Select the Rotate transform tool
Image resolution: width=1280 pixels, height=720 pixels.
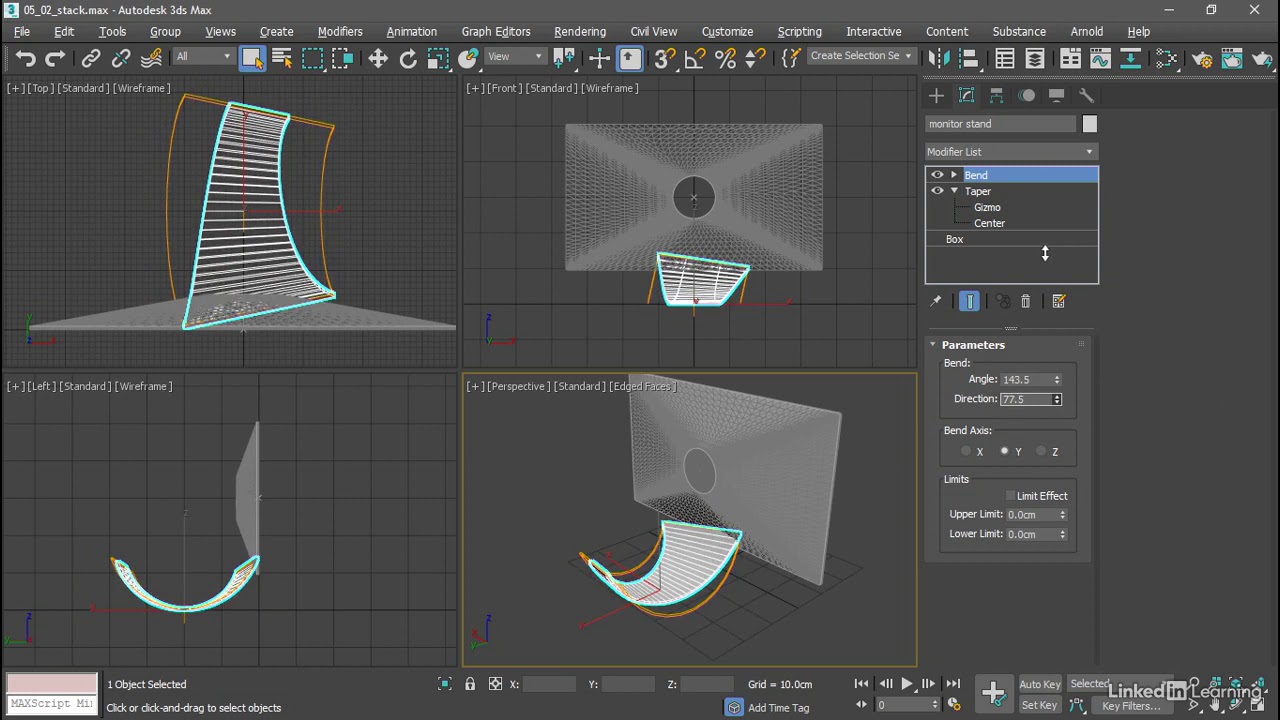408,59
